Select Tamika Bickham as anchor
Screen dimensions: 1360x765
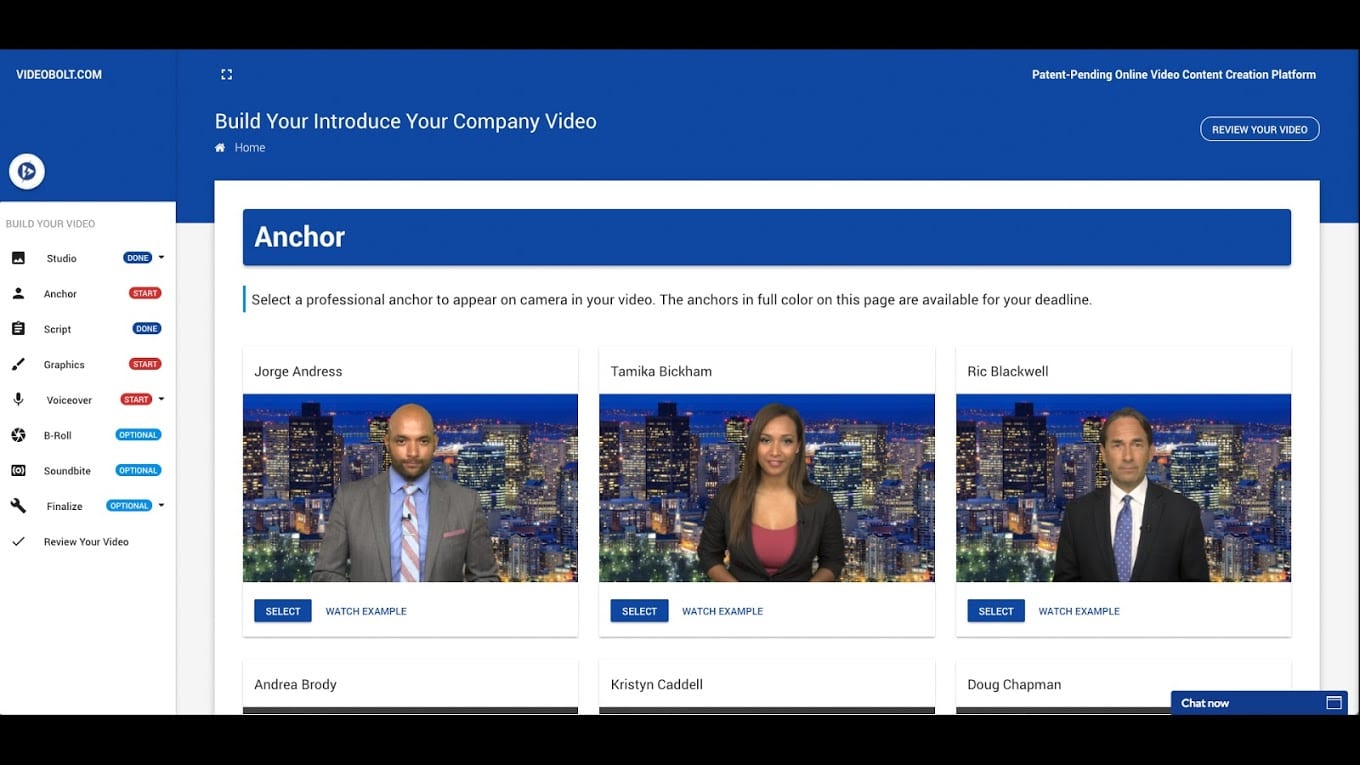point(639,611)
